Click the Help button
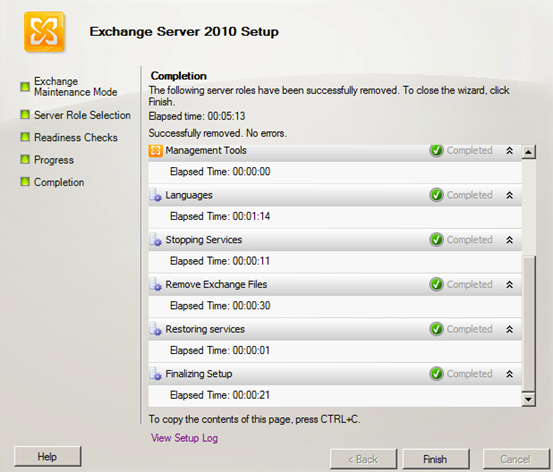 pyautogui.click(x=48, y=456)
